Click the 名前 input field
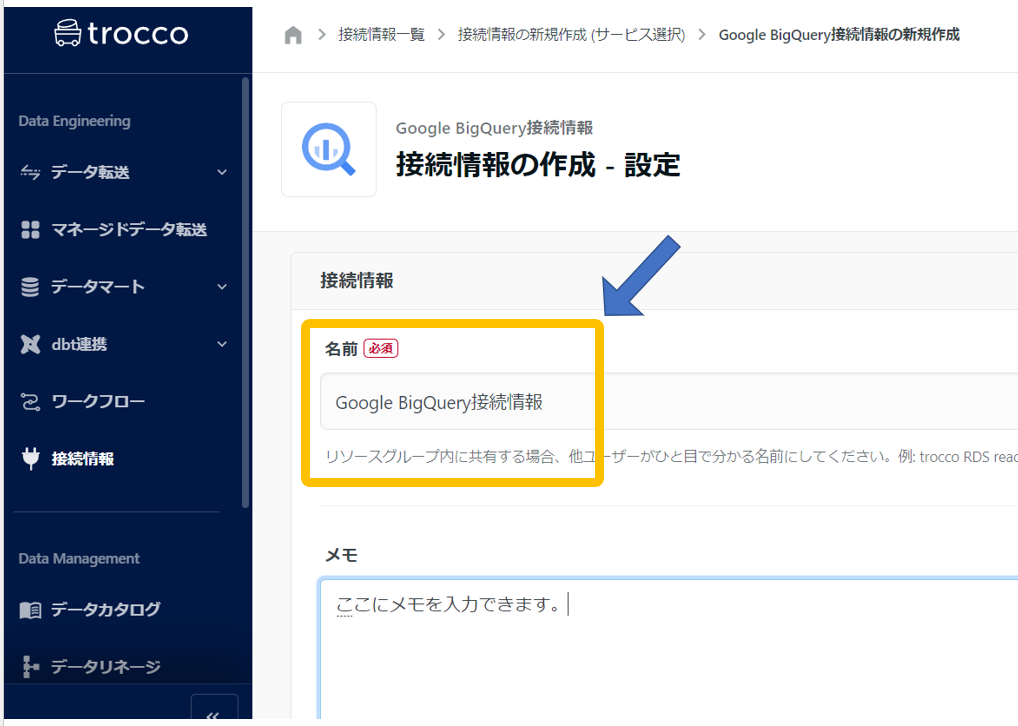The width and height of the screenshot is (1018, 726). coord(660,402)
